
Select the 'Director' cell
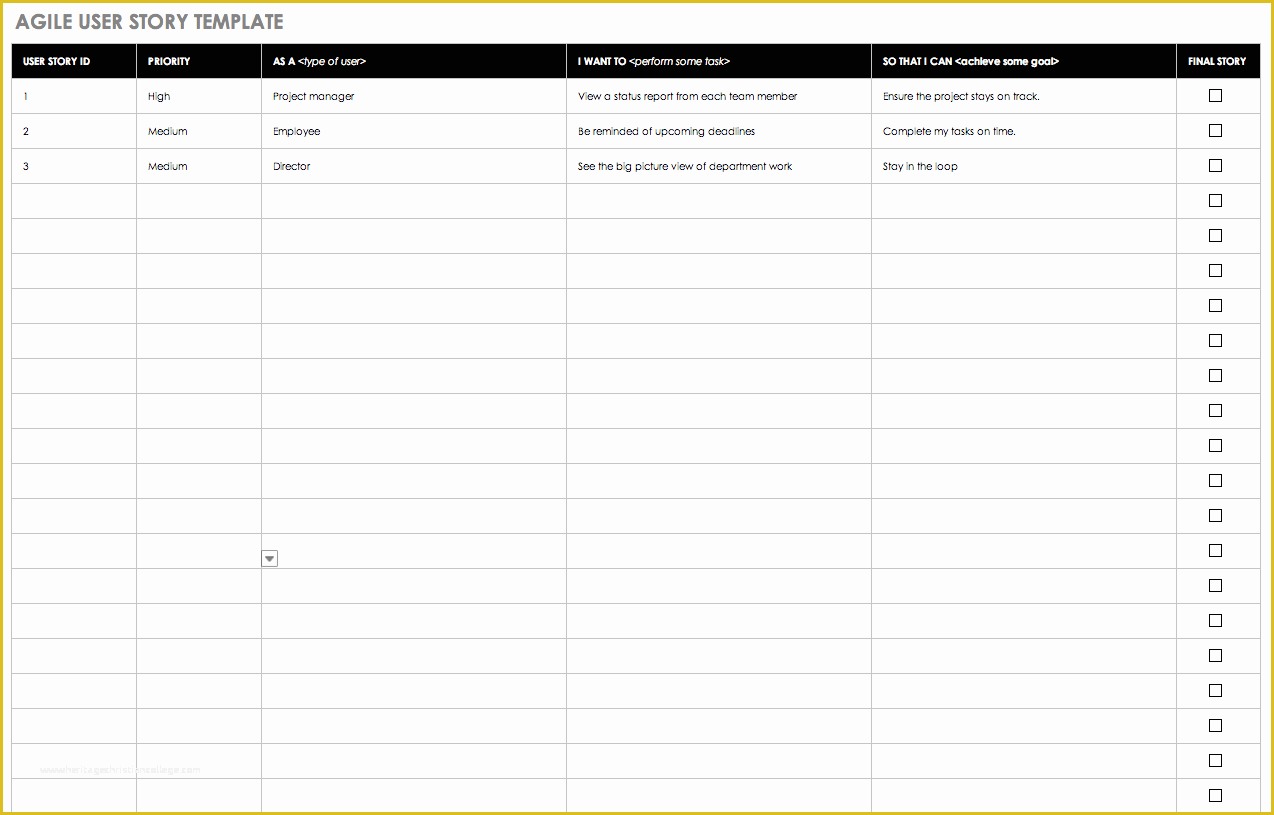coord(414,166)
